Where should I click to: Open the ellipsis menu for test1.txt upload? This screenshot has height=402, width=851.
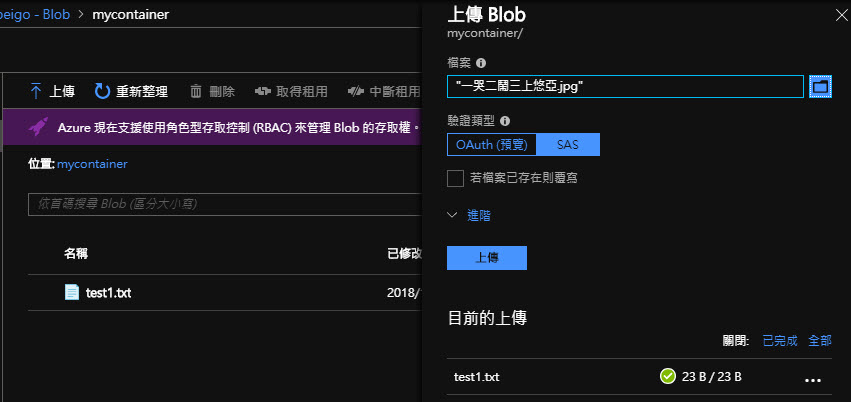(812, 378)
